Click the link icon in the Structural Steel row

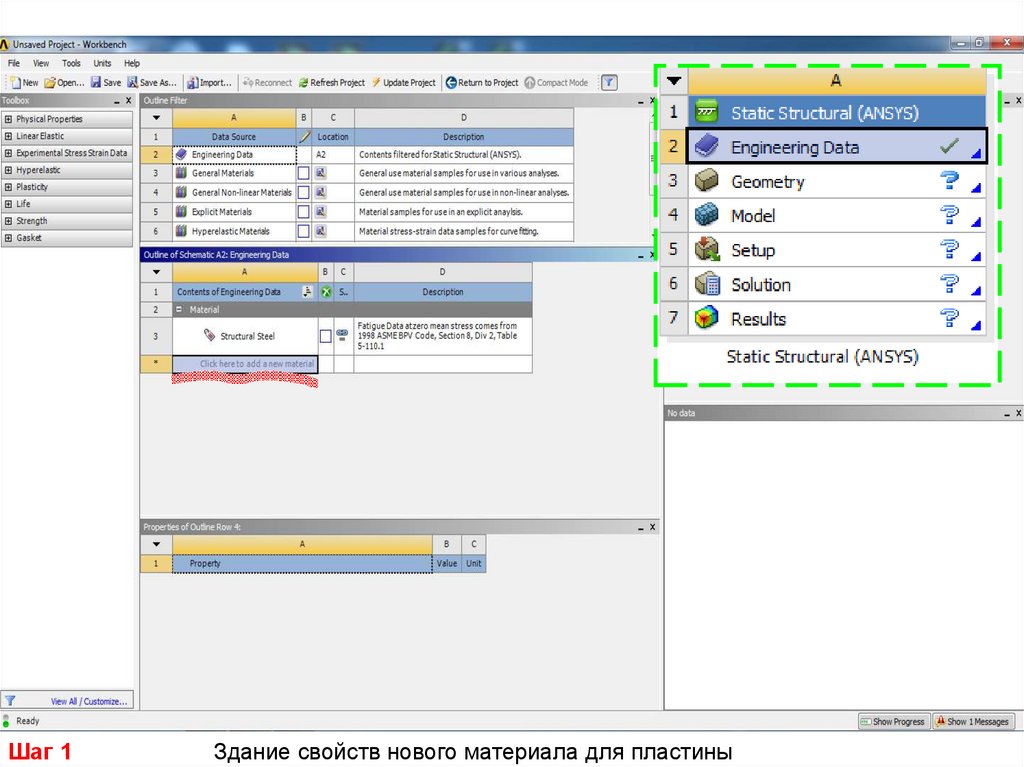click(342, 333)
